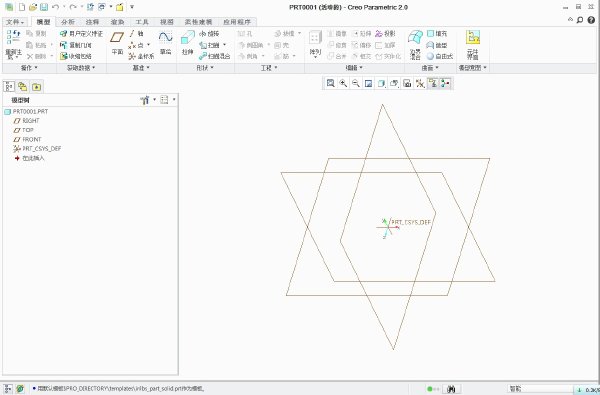Expand the 编辑 (Editing) group dropdown
Viewport: 600px width, 395px height.
(x=354, y=68)
